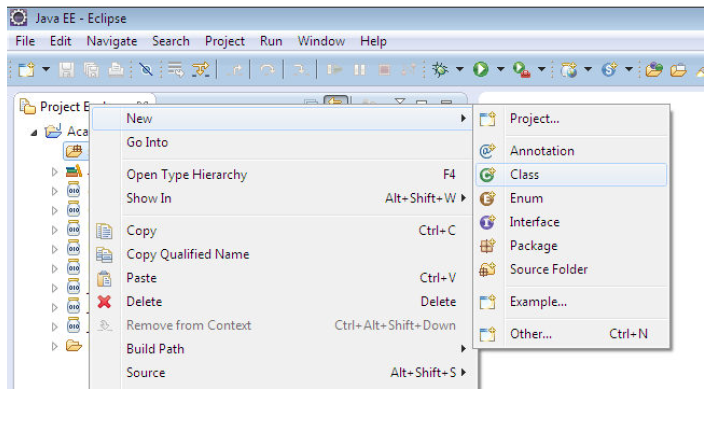Click the blue S web service icon
This screenshot has width=709, height=423.
pos(609,70)
